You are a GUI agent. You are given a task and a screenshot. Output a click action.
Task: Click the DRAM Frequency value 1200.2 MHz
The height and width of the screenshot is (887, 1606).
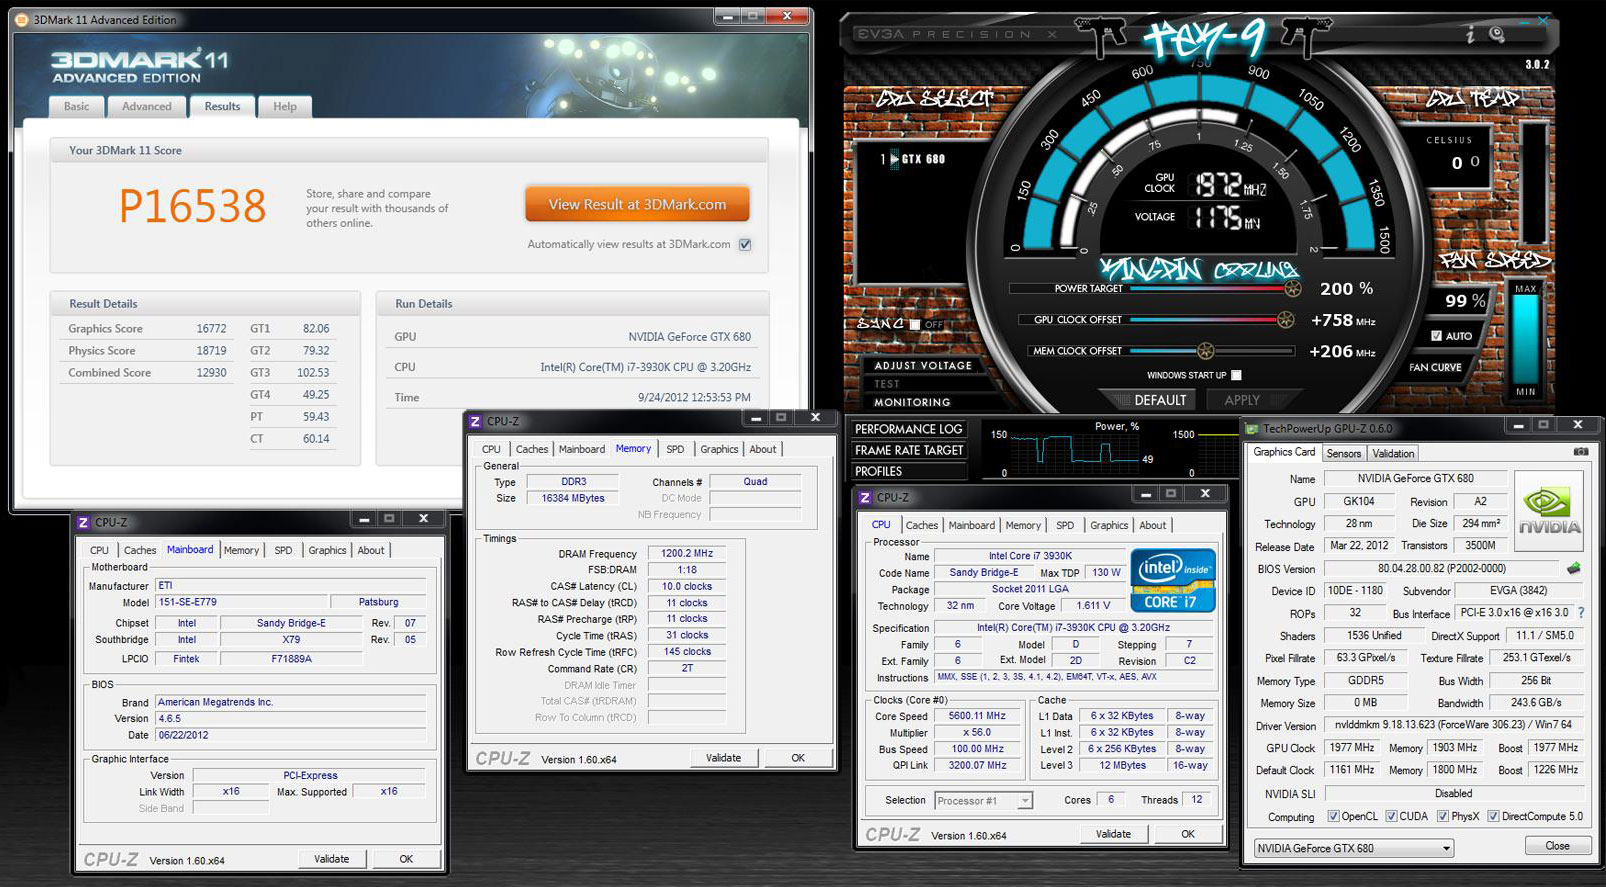coord(687,553)
